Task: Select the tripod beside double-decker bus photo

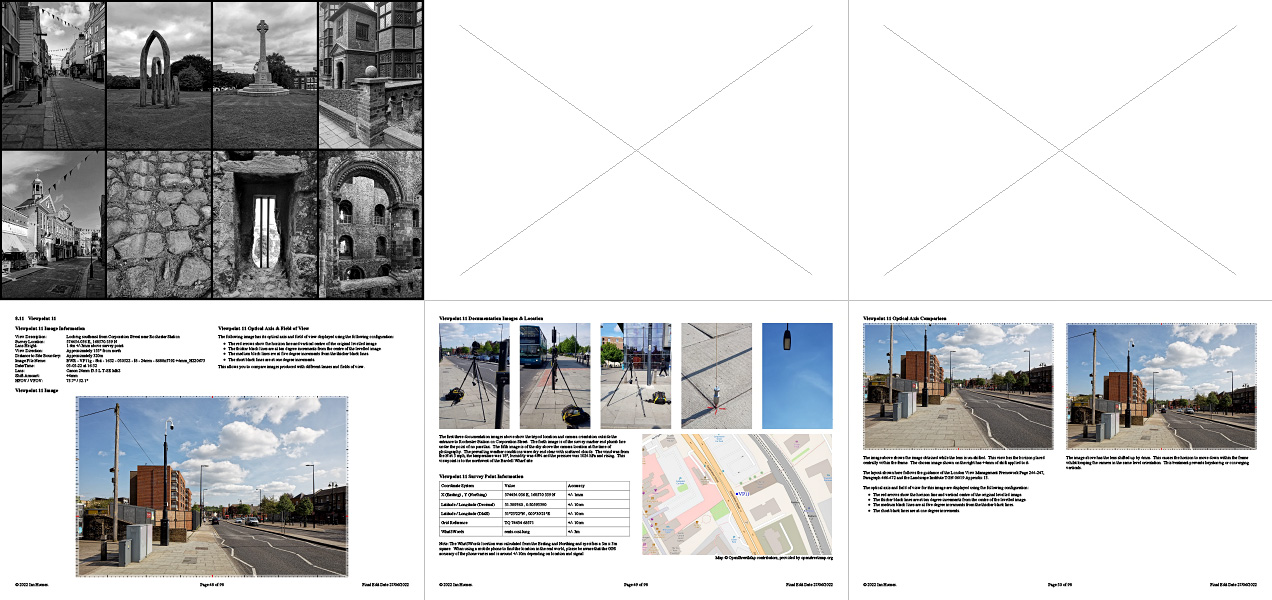Action: click(555, 375)
